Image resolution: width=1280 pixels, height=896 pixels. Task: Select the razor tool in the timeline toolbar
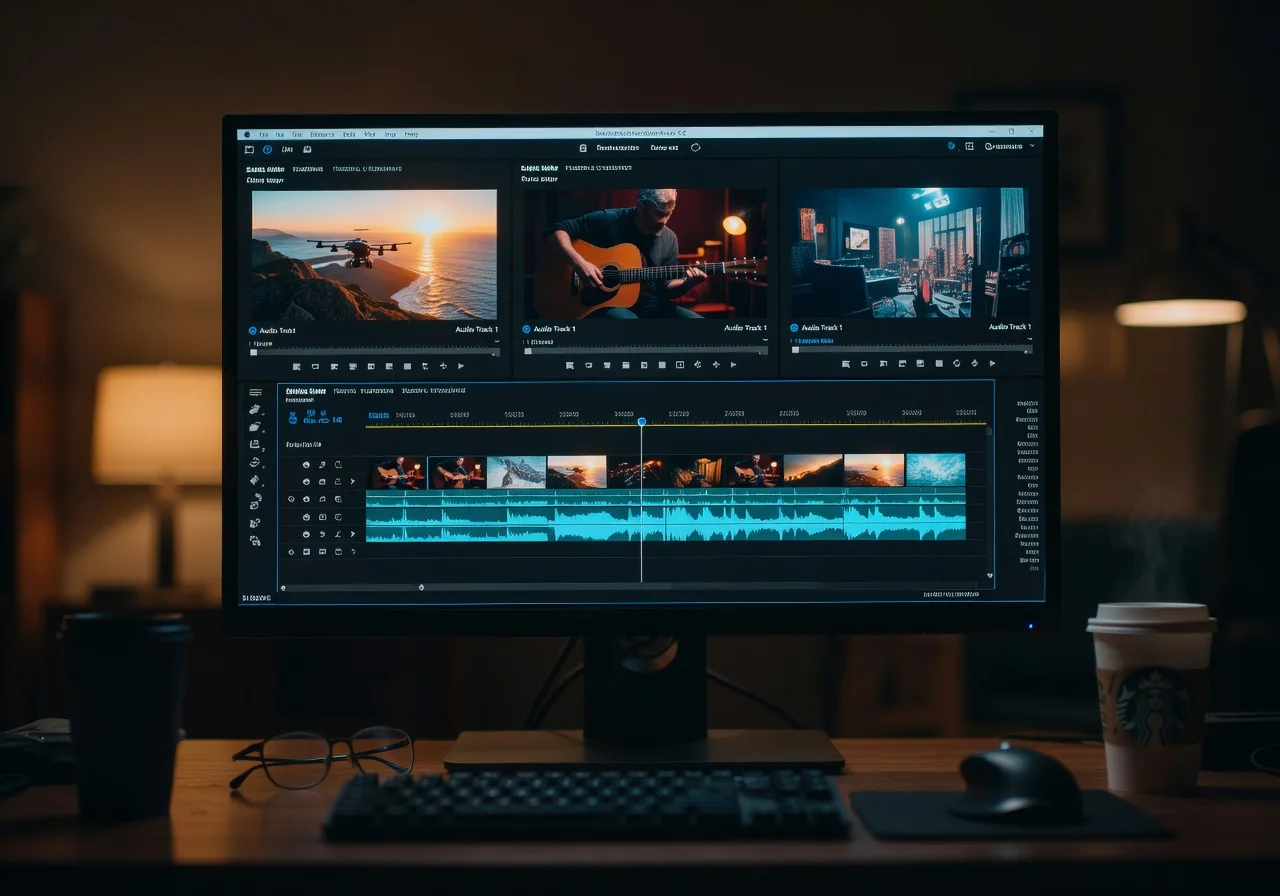[255, 427]
